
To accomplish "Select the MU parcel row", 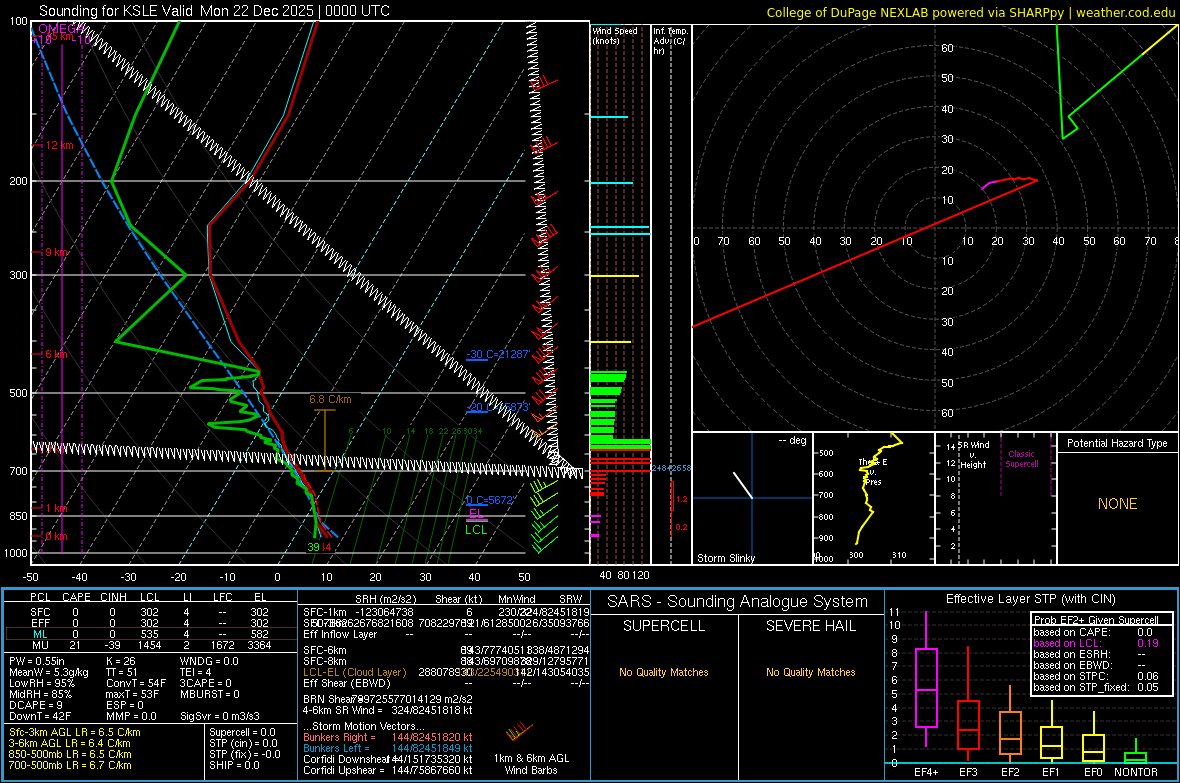I will point(151,645).
